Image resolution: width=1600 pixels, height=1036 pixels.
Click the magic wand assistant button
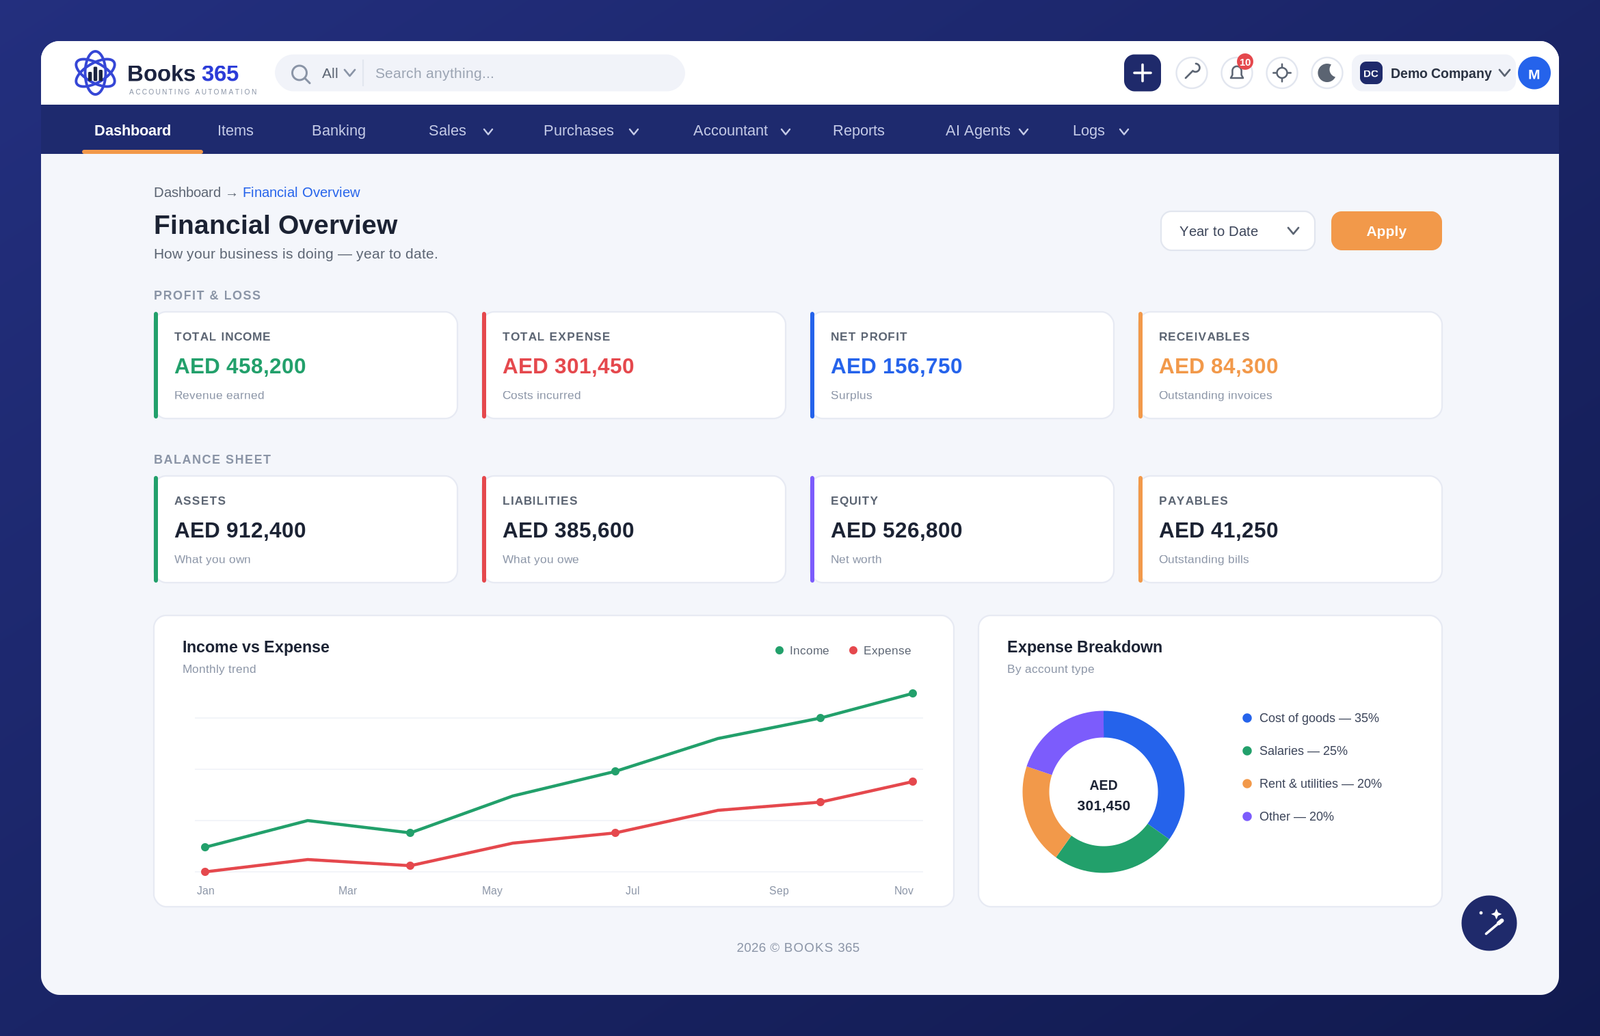point(1489,923)
